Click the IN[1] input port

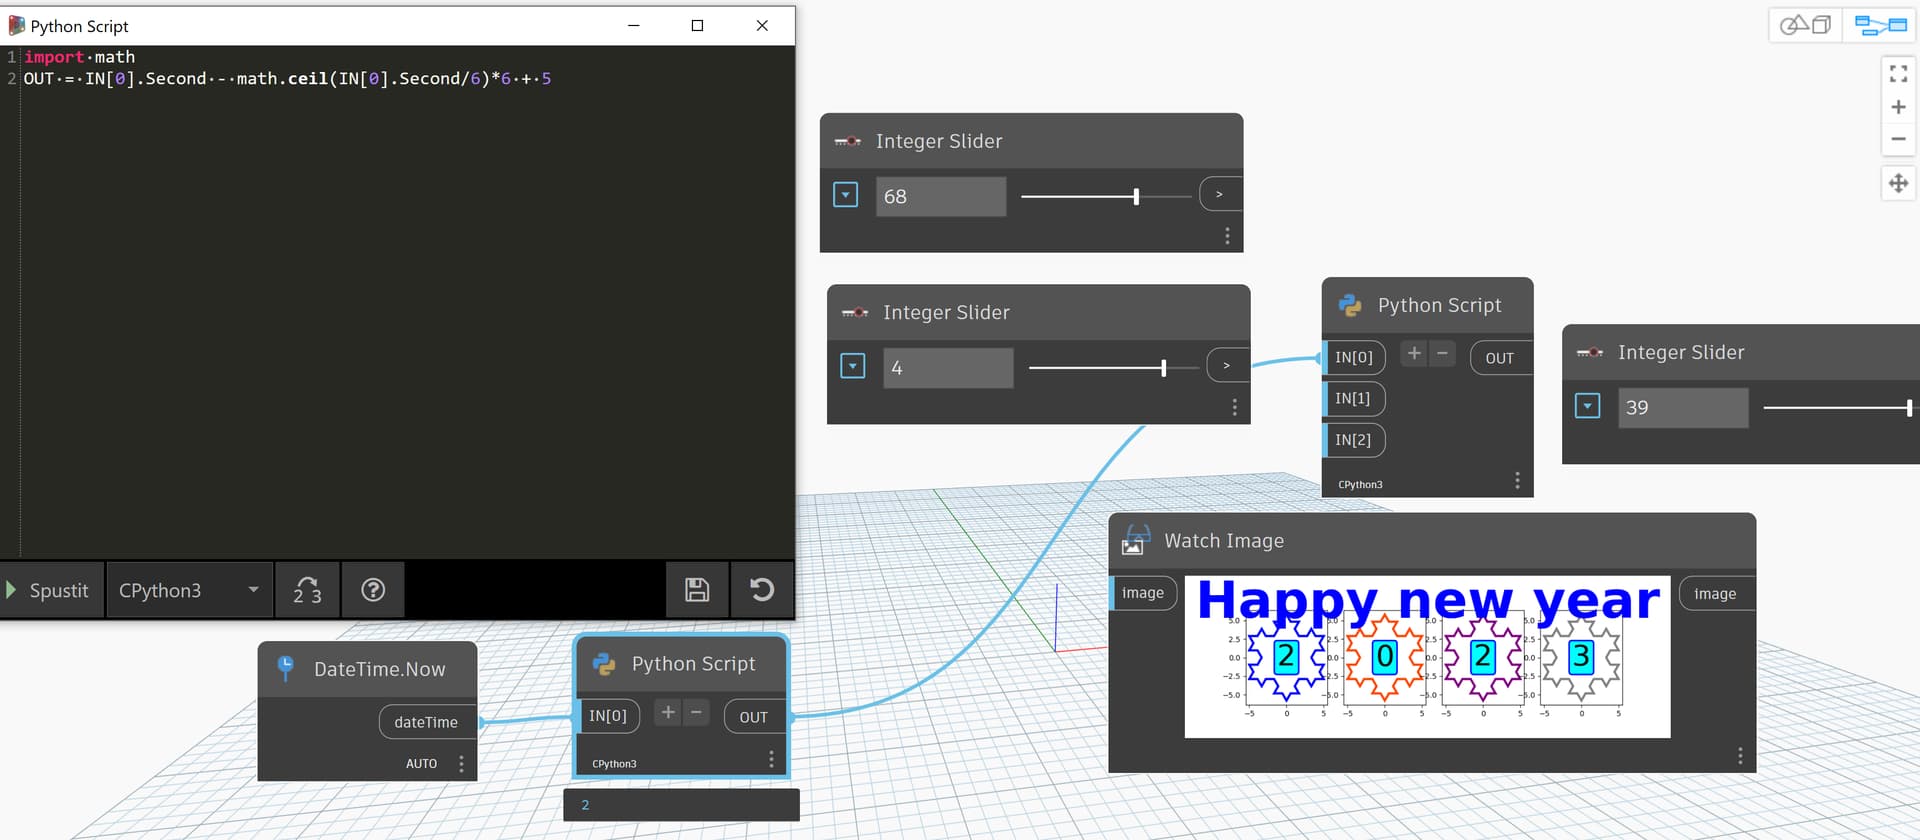tap(1353, 399)
